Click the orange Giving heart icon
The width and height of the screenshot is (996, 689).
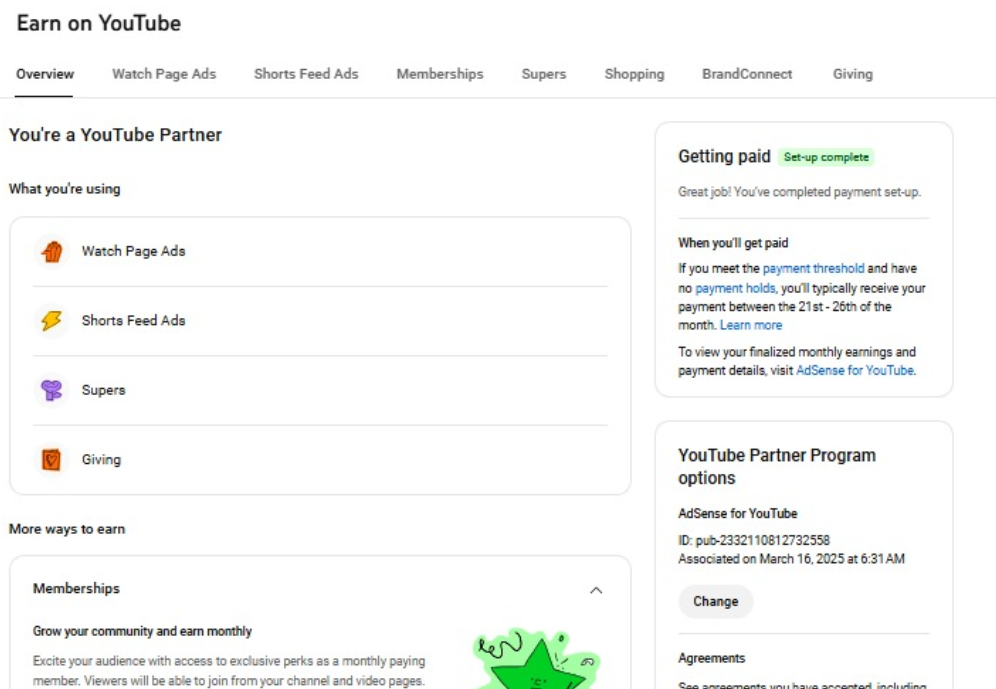[51, 459]
